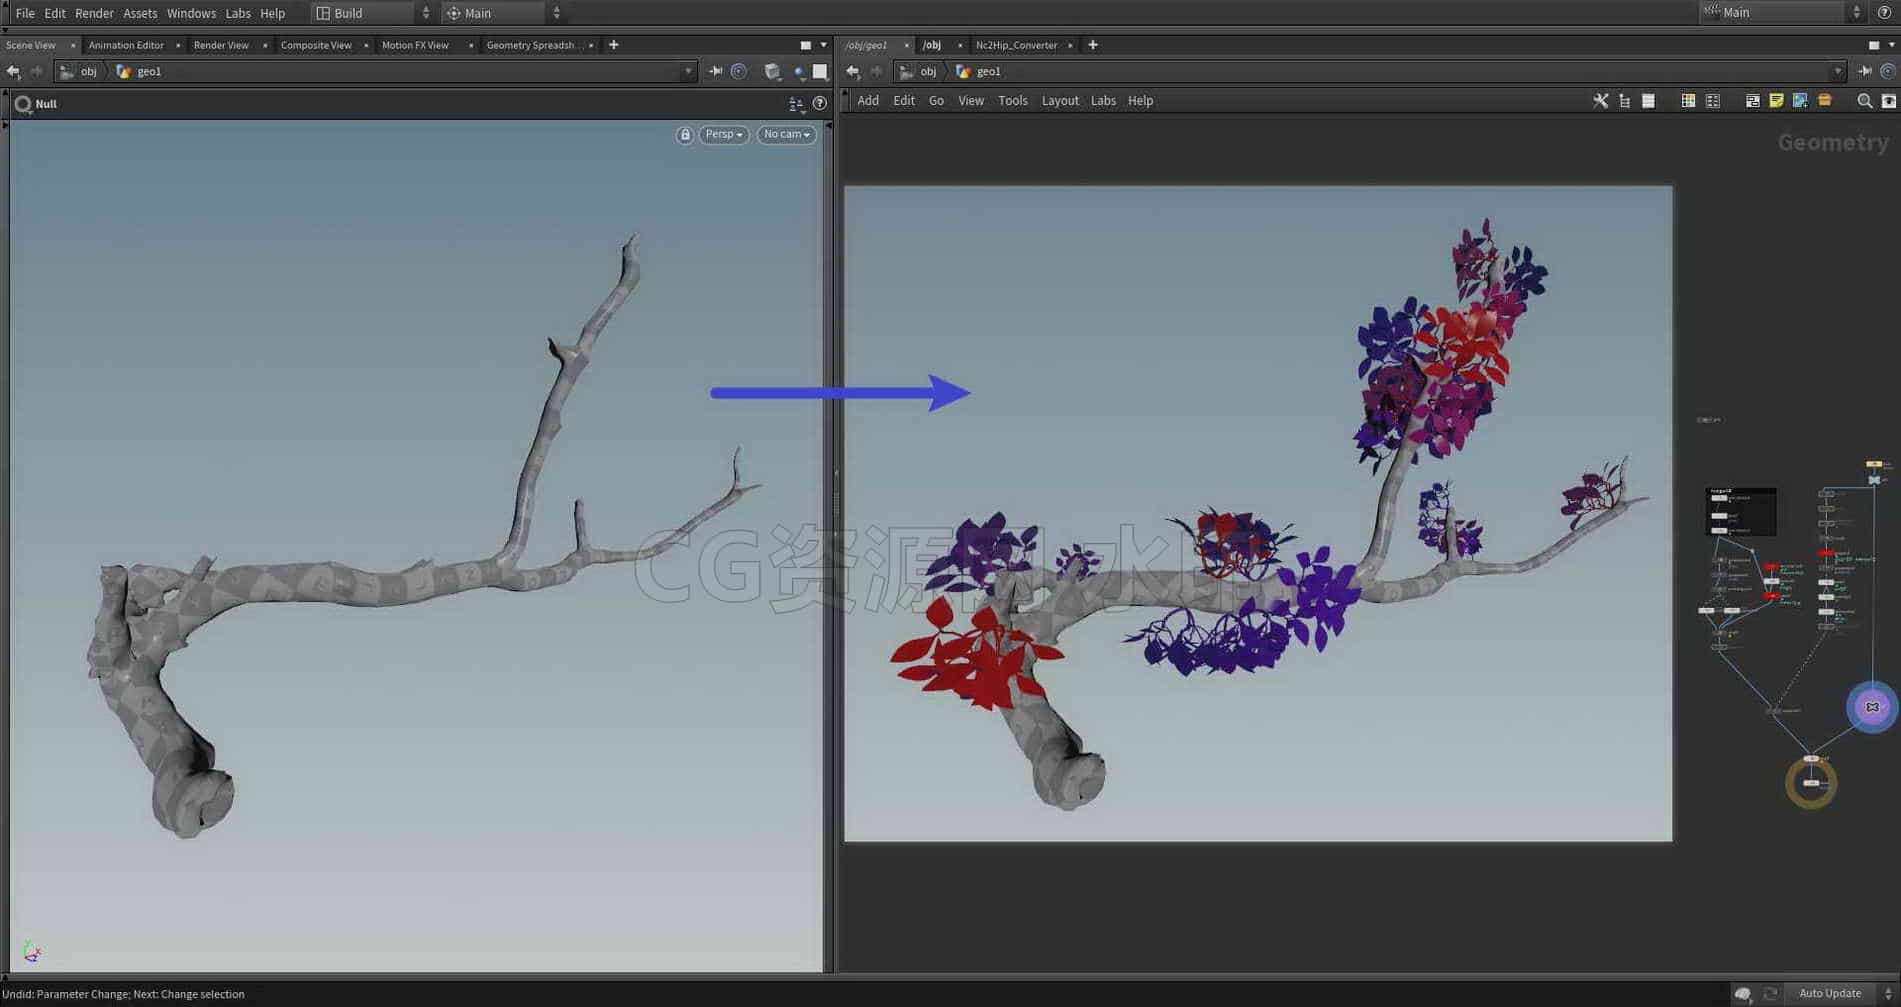The width and height of the screenshot is (1901, 1007).
Task: Add a background image in the network editor
Action: [x=1800, y=101]
